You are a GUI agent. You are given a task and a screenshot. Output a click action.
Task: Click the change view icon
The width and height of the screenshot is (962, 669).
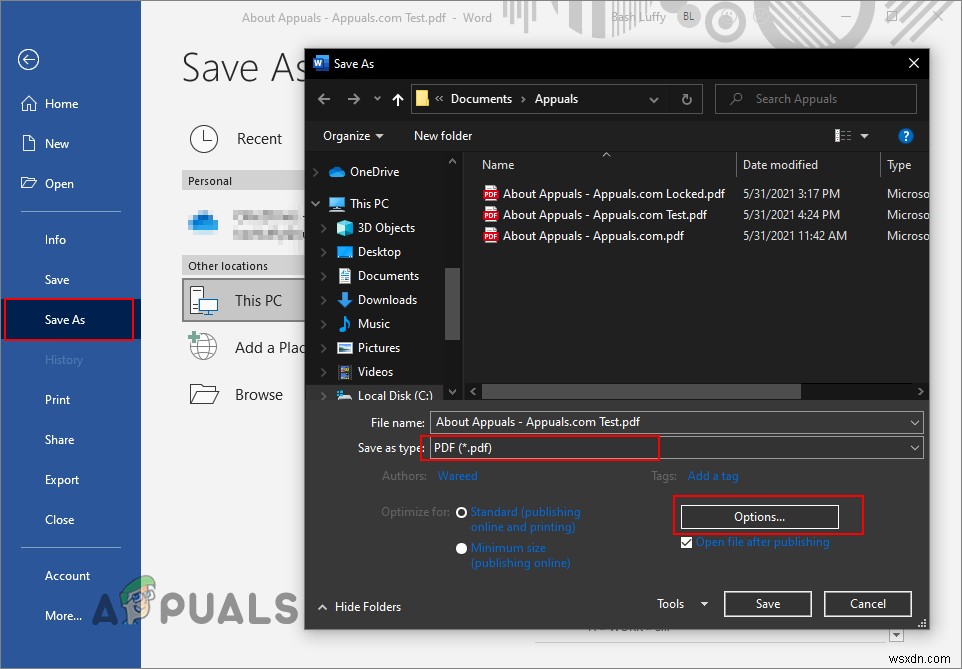click(843, 136)
